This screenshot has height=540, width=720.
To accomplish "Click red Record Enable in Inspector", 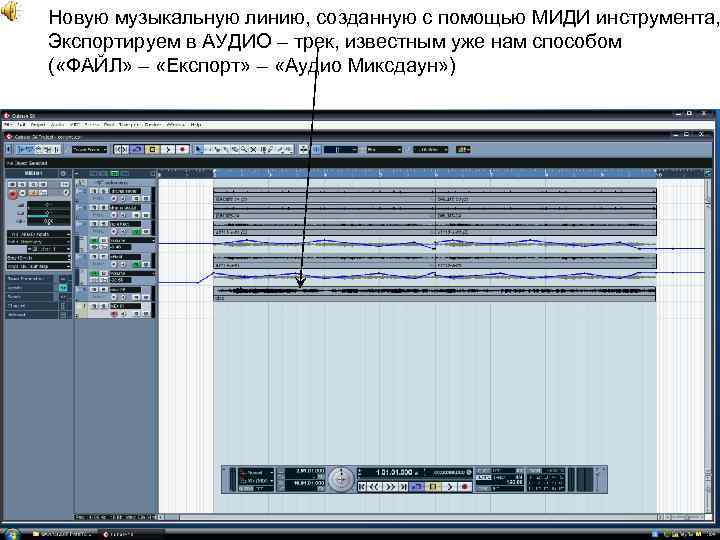I will click(x=12, y=194).
